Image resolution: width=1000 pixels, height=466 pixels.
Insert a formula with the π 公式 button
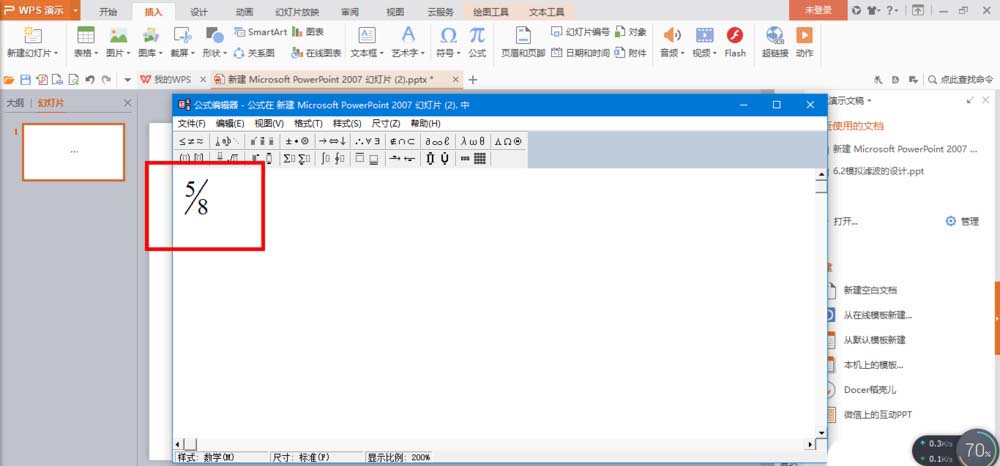click(x=477, y=42)
